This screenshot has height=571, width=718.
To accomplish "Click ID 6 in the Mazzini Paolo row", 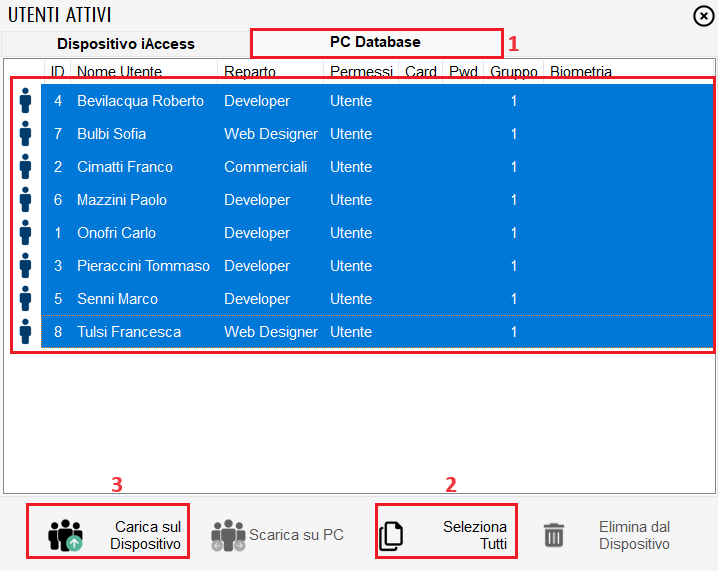I will (58, 200).
